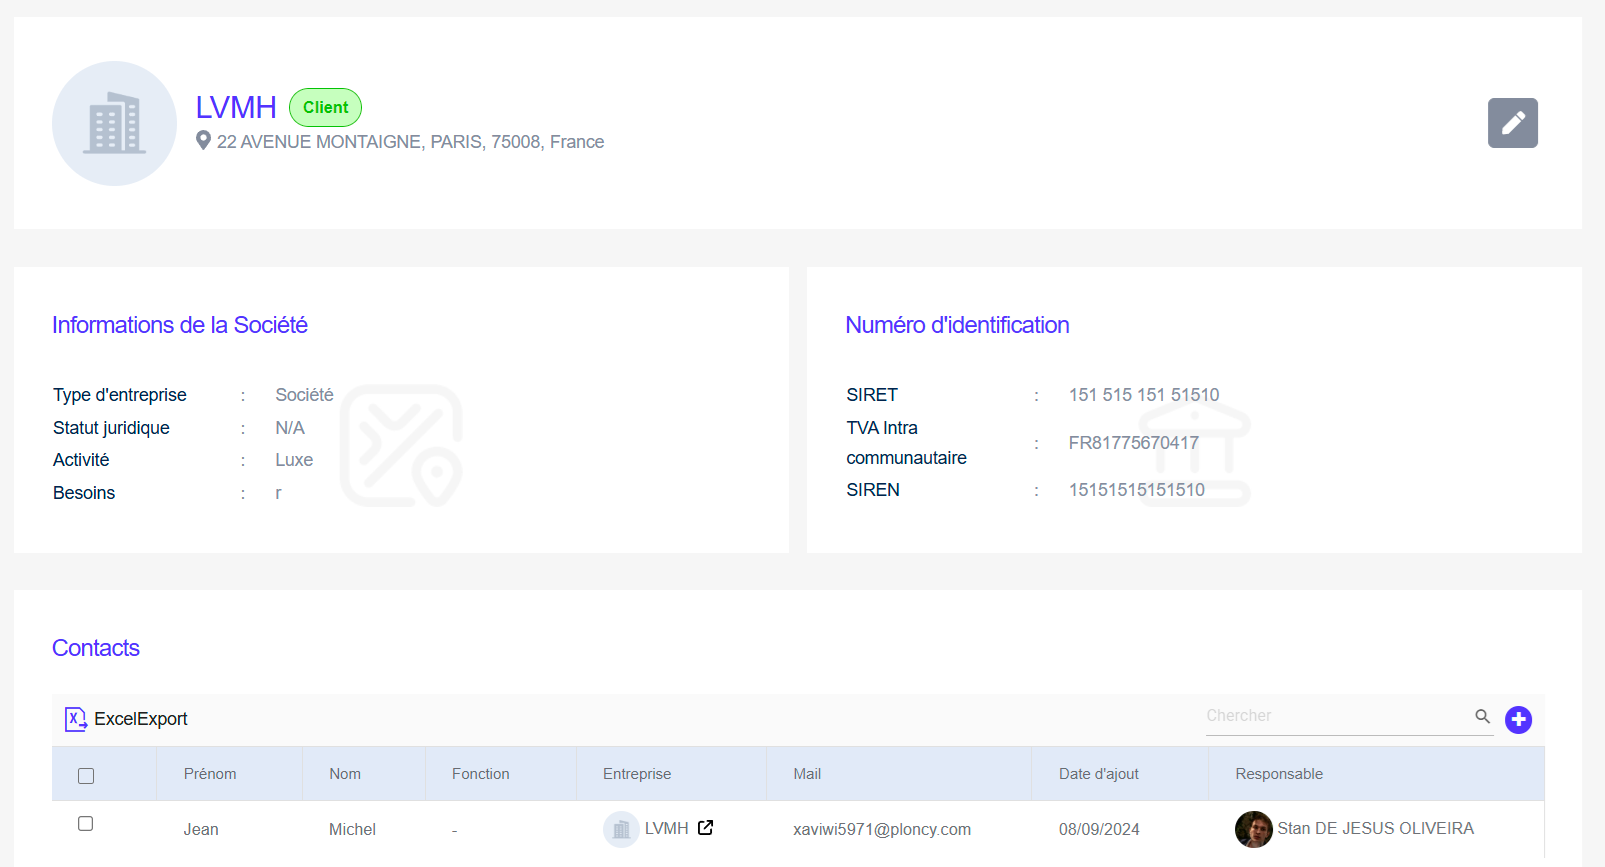Click the date 08/09/2024 cell
The width and height of the screenshot is (1605, 867).
[x=1099, y=829]
